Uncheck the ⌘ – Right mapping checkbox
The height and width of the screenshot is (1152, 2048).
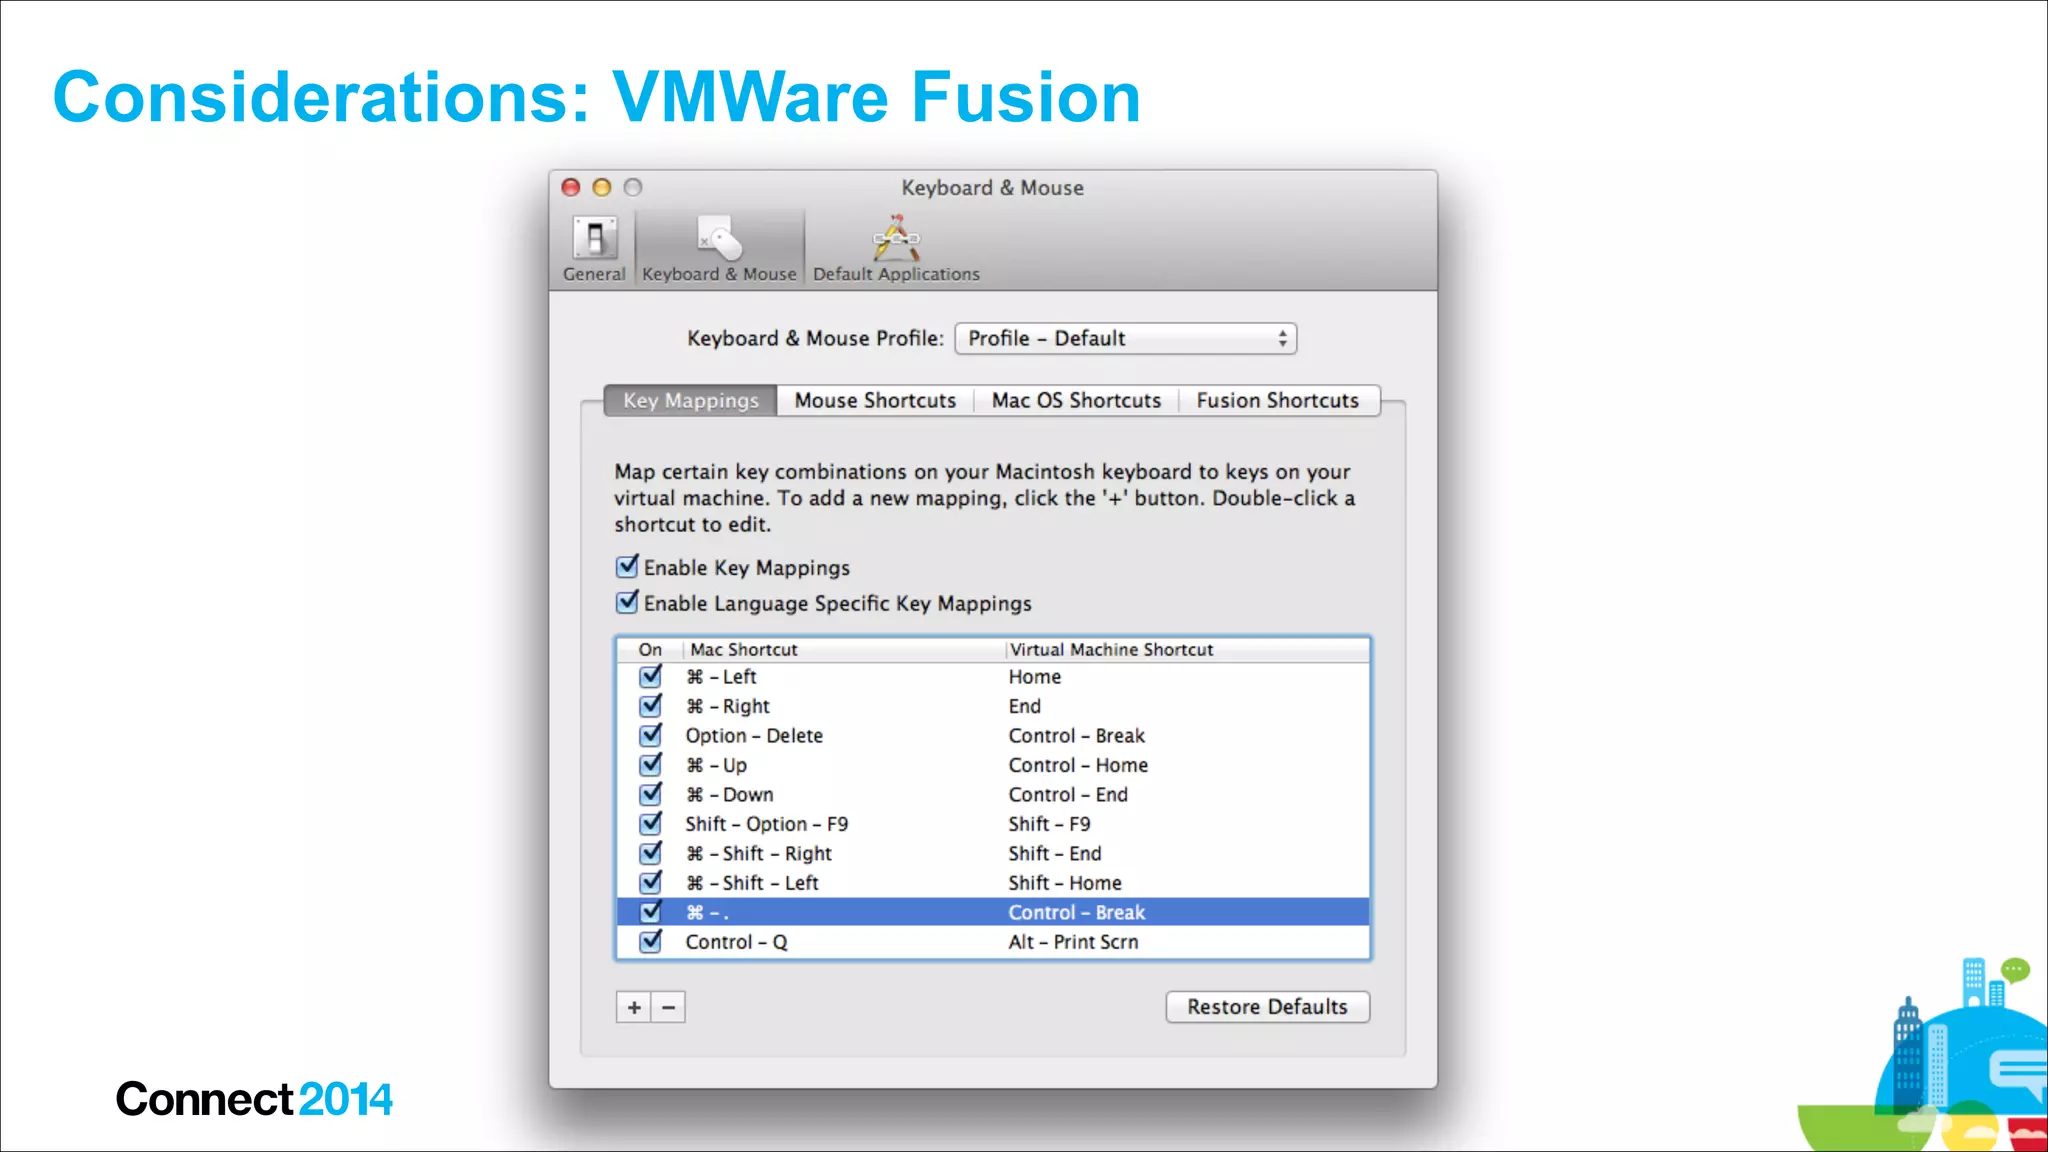pos(650,706)
